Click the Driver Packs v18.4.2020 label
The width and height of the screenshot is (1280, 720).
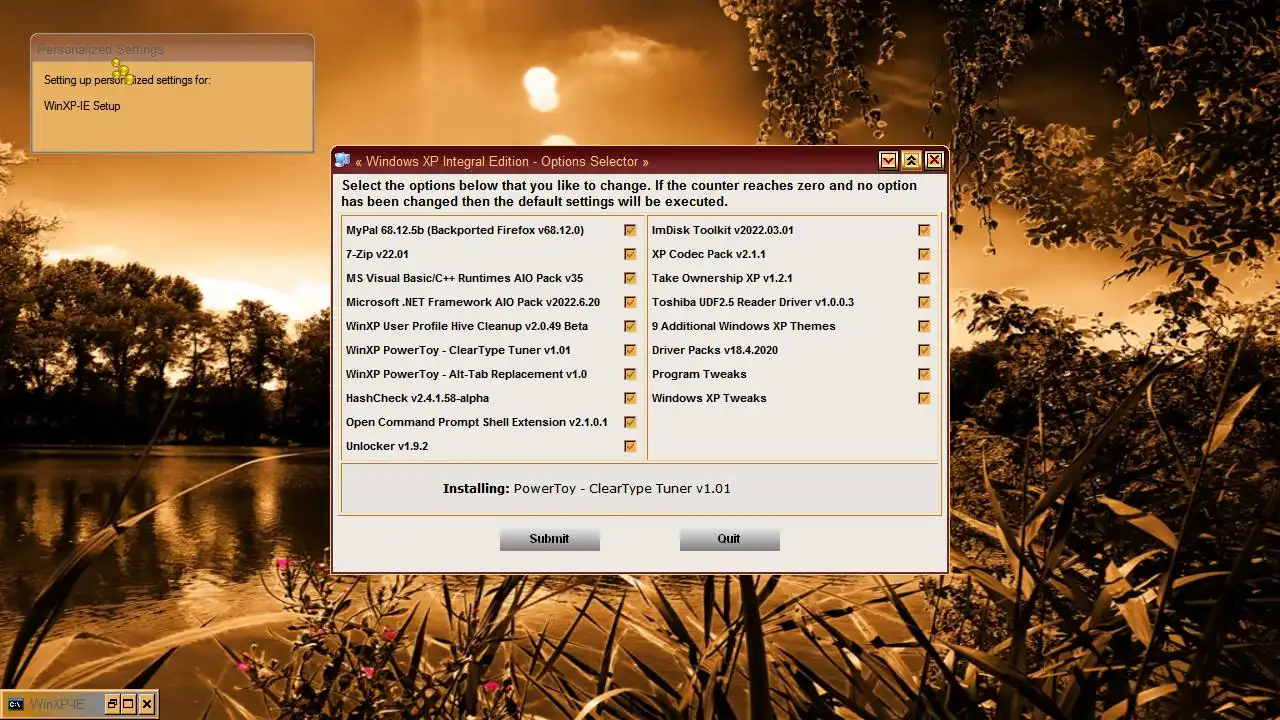[x=715, y=350]
